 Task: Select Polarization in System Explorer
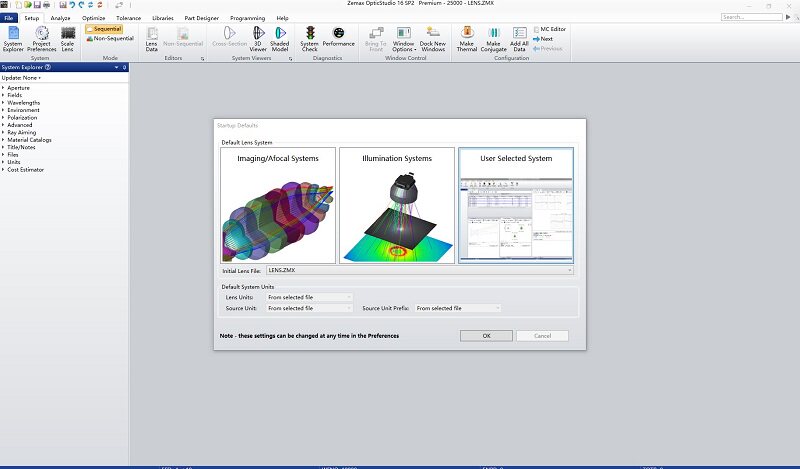pos(22,117)
